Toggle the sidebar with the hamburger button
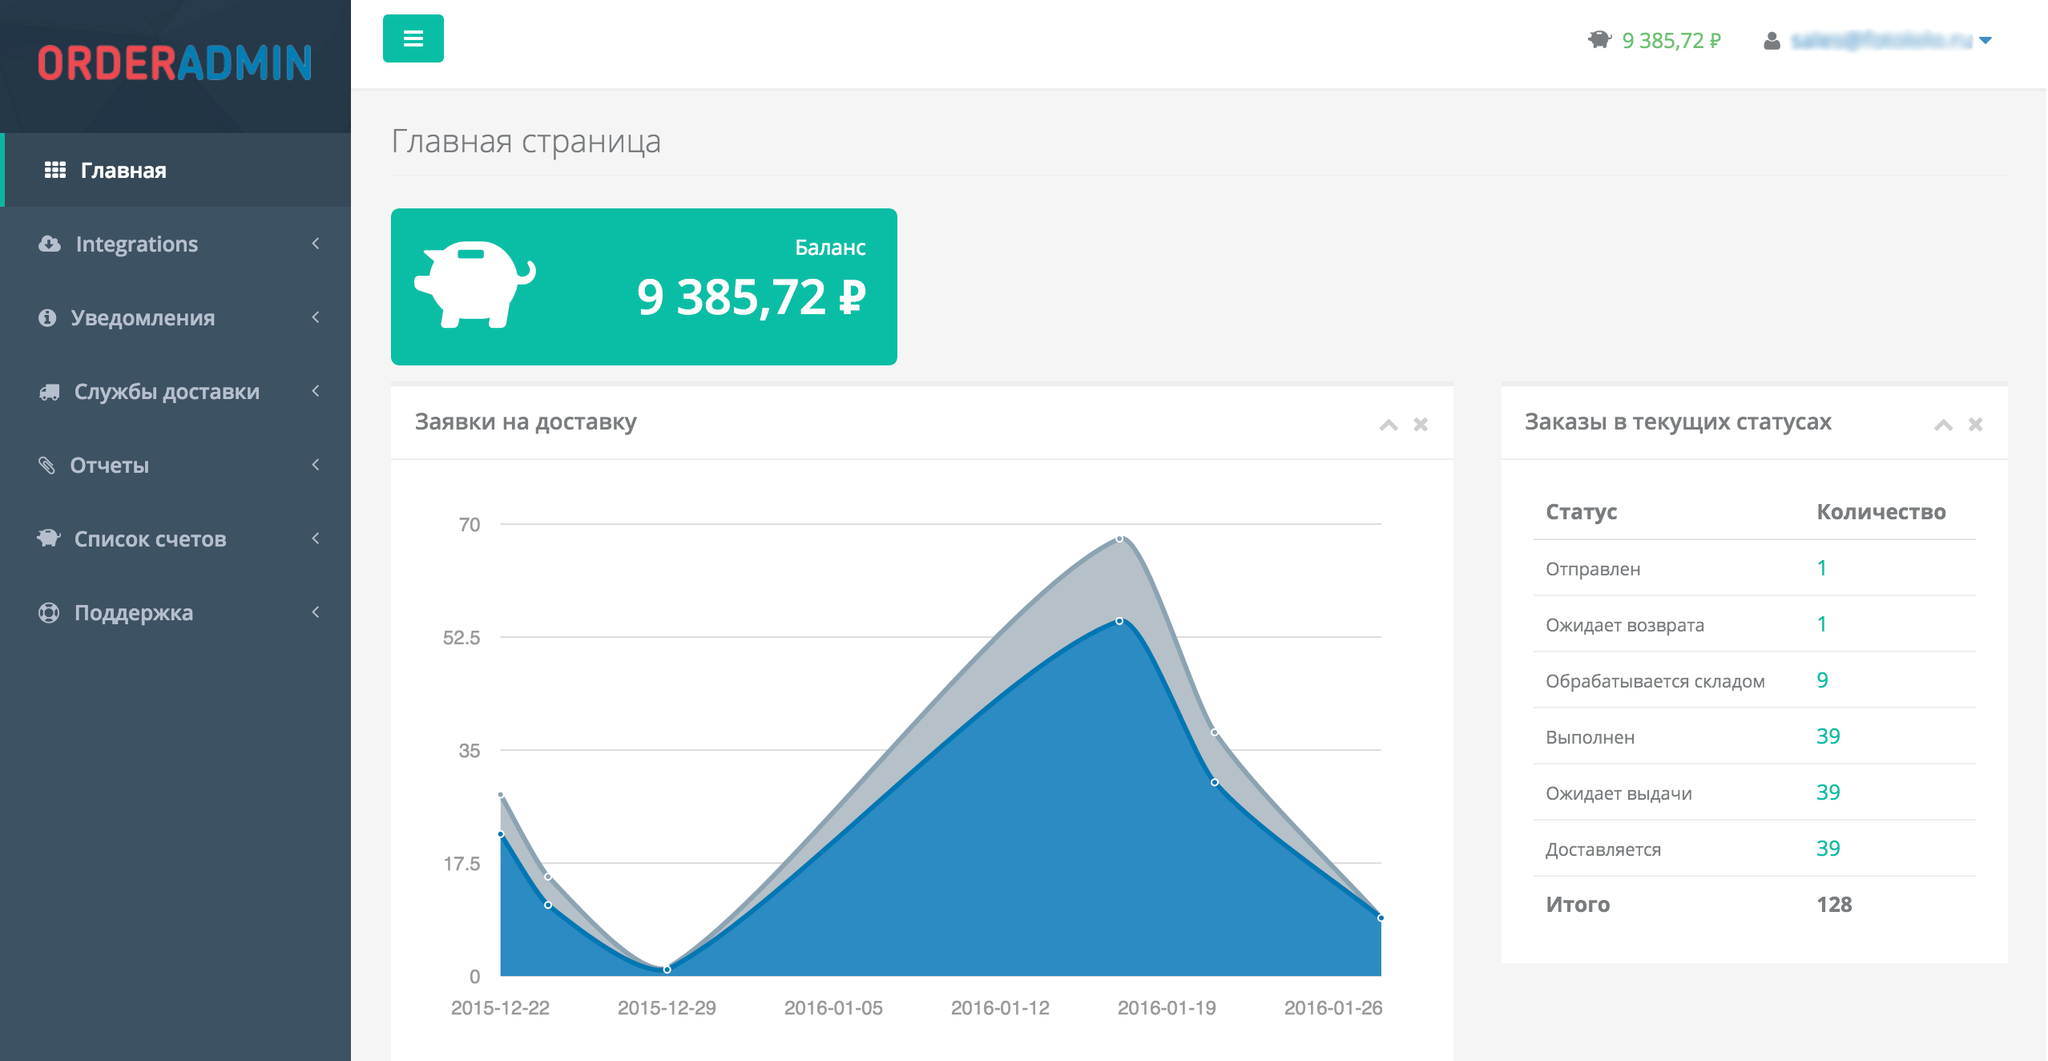Image resolution: width=2048 pixels, height=1061 pixels. 413,39
